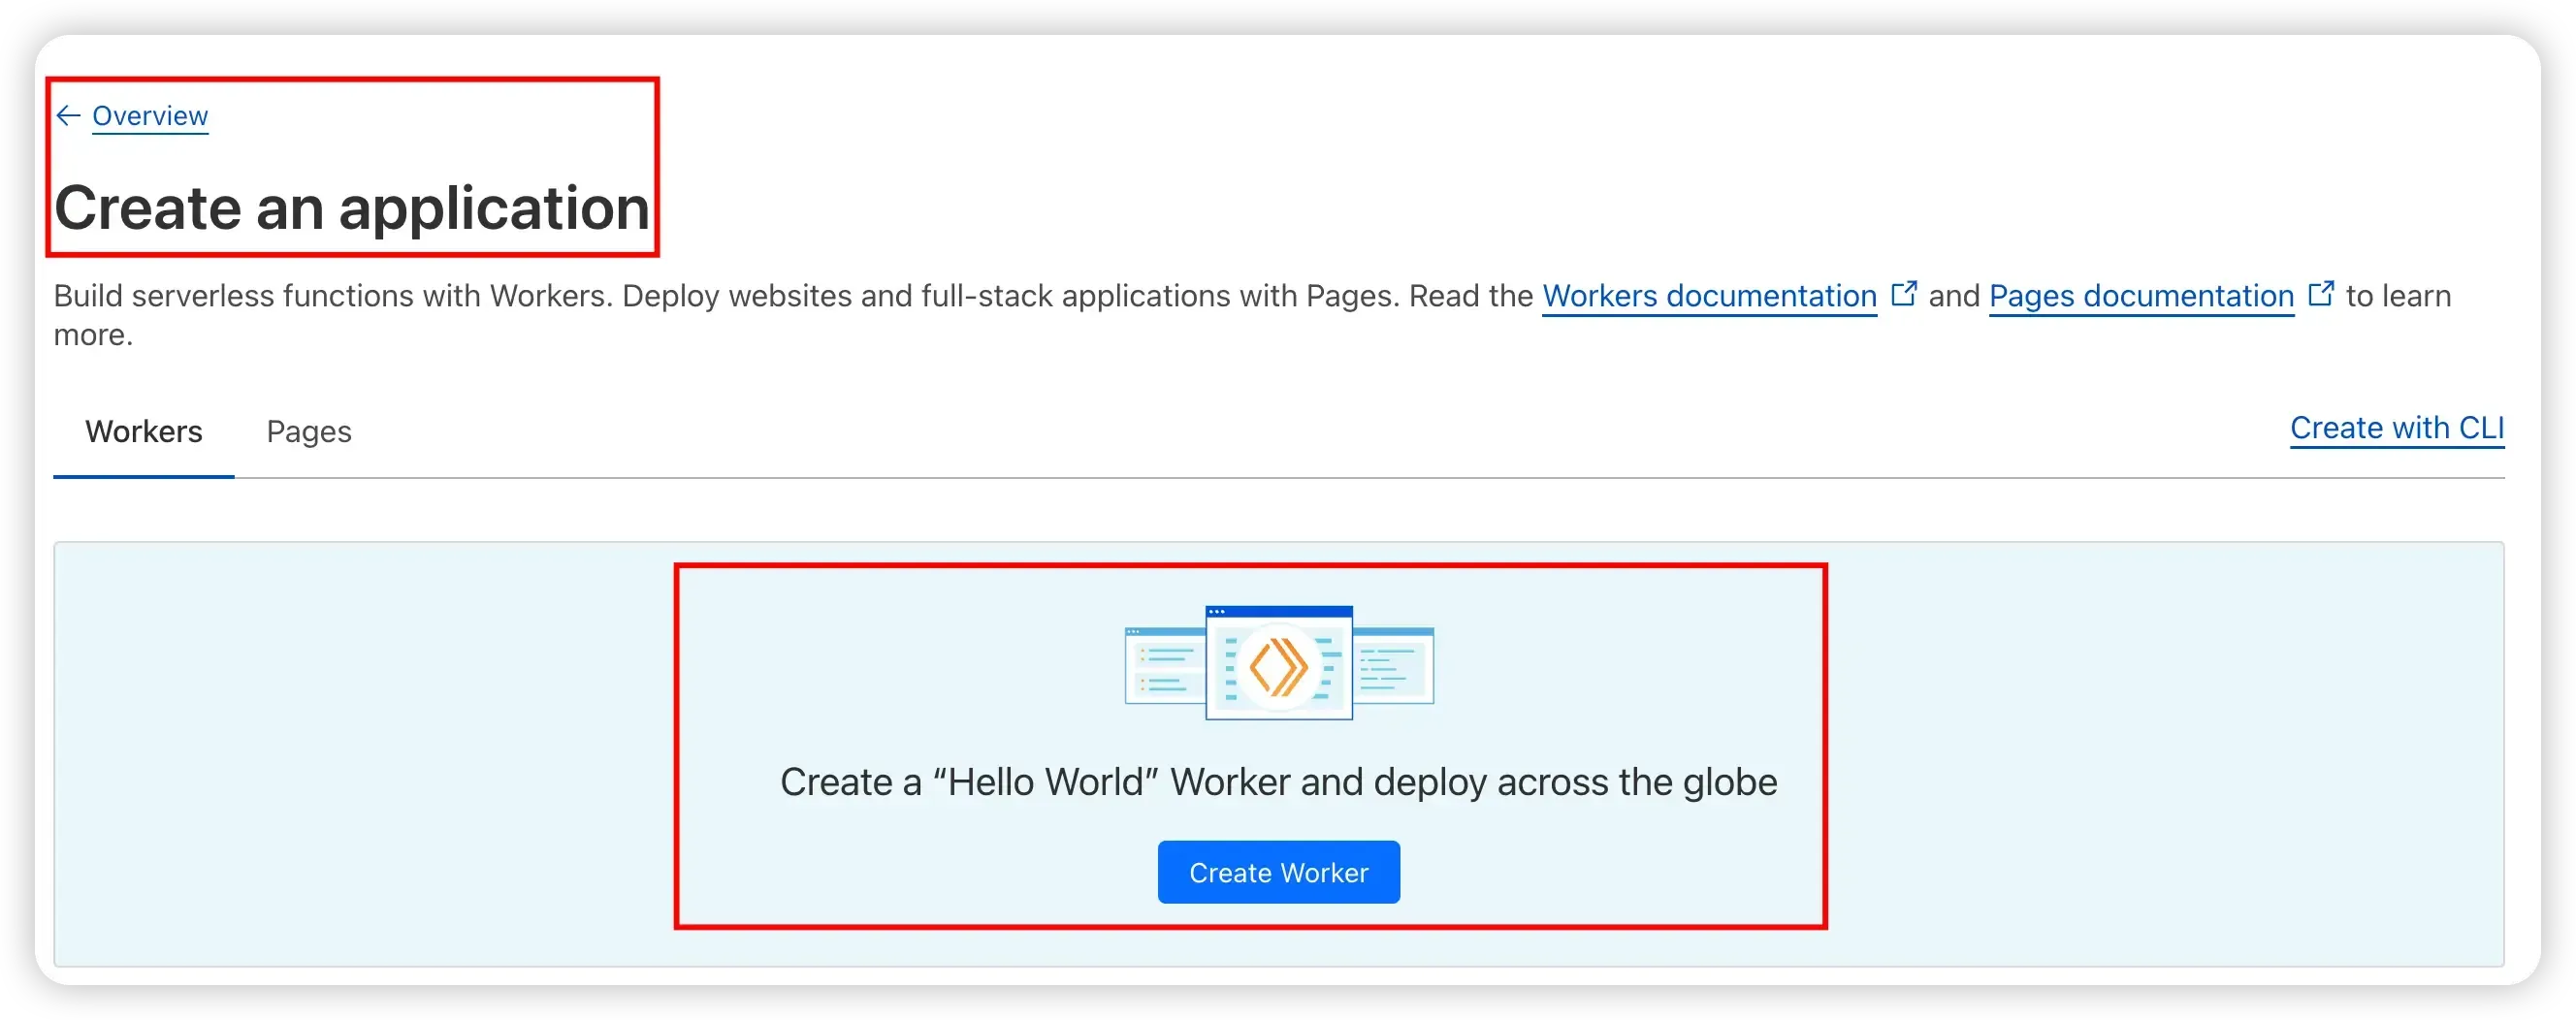2576x1020 pixels.
Task: Click external-link icon after Workers documentation
Action: 1904,294
